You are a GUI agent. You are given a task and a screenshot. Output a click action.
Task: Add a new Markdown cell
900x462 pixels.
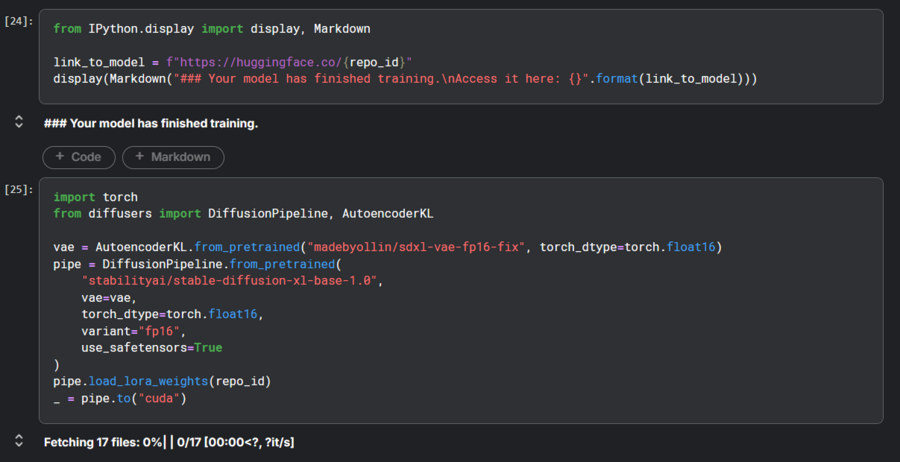point(173,157)
